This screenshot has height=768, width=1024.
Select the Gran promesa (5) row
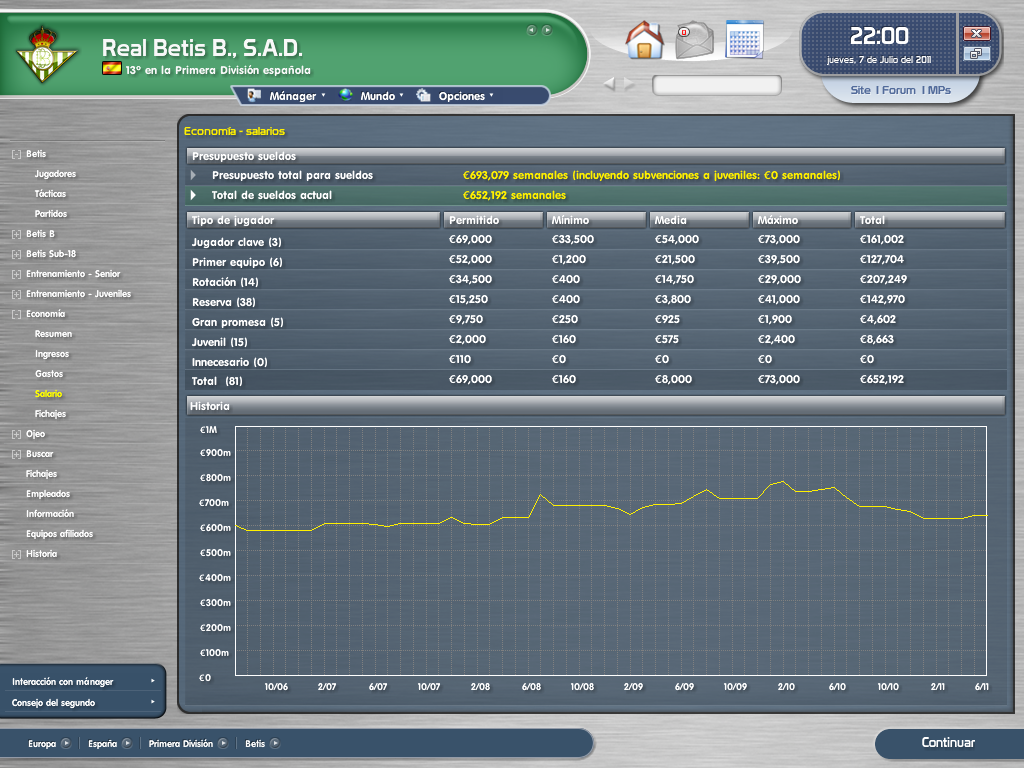click(596, 320)
